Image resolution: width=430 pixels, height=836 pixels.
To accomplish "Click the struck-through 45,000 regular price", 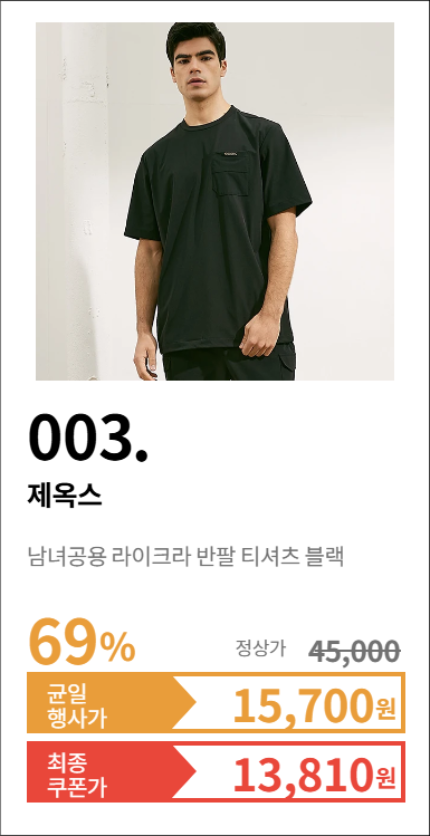I will pyautogui.click(x=354, y=651).
